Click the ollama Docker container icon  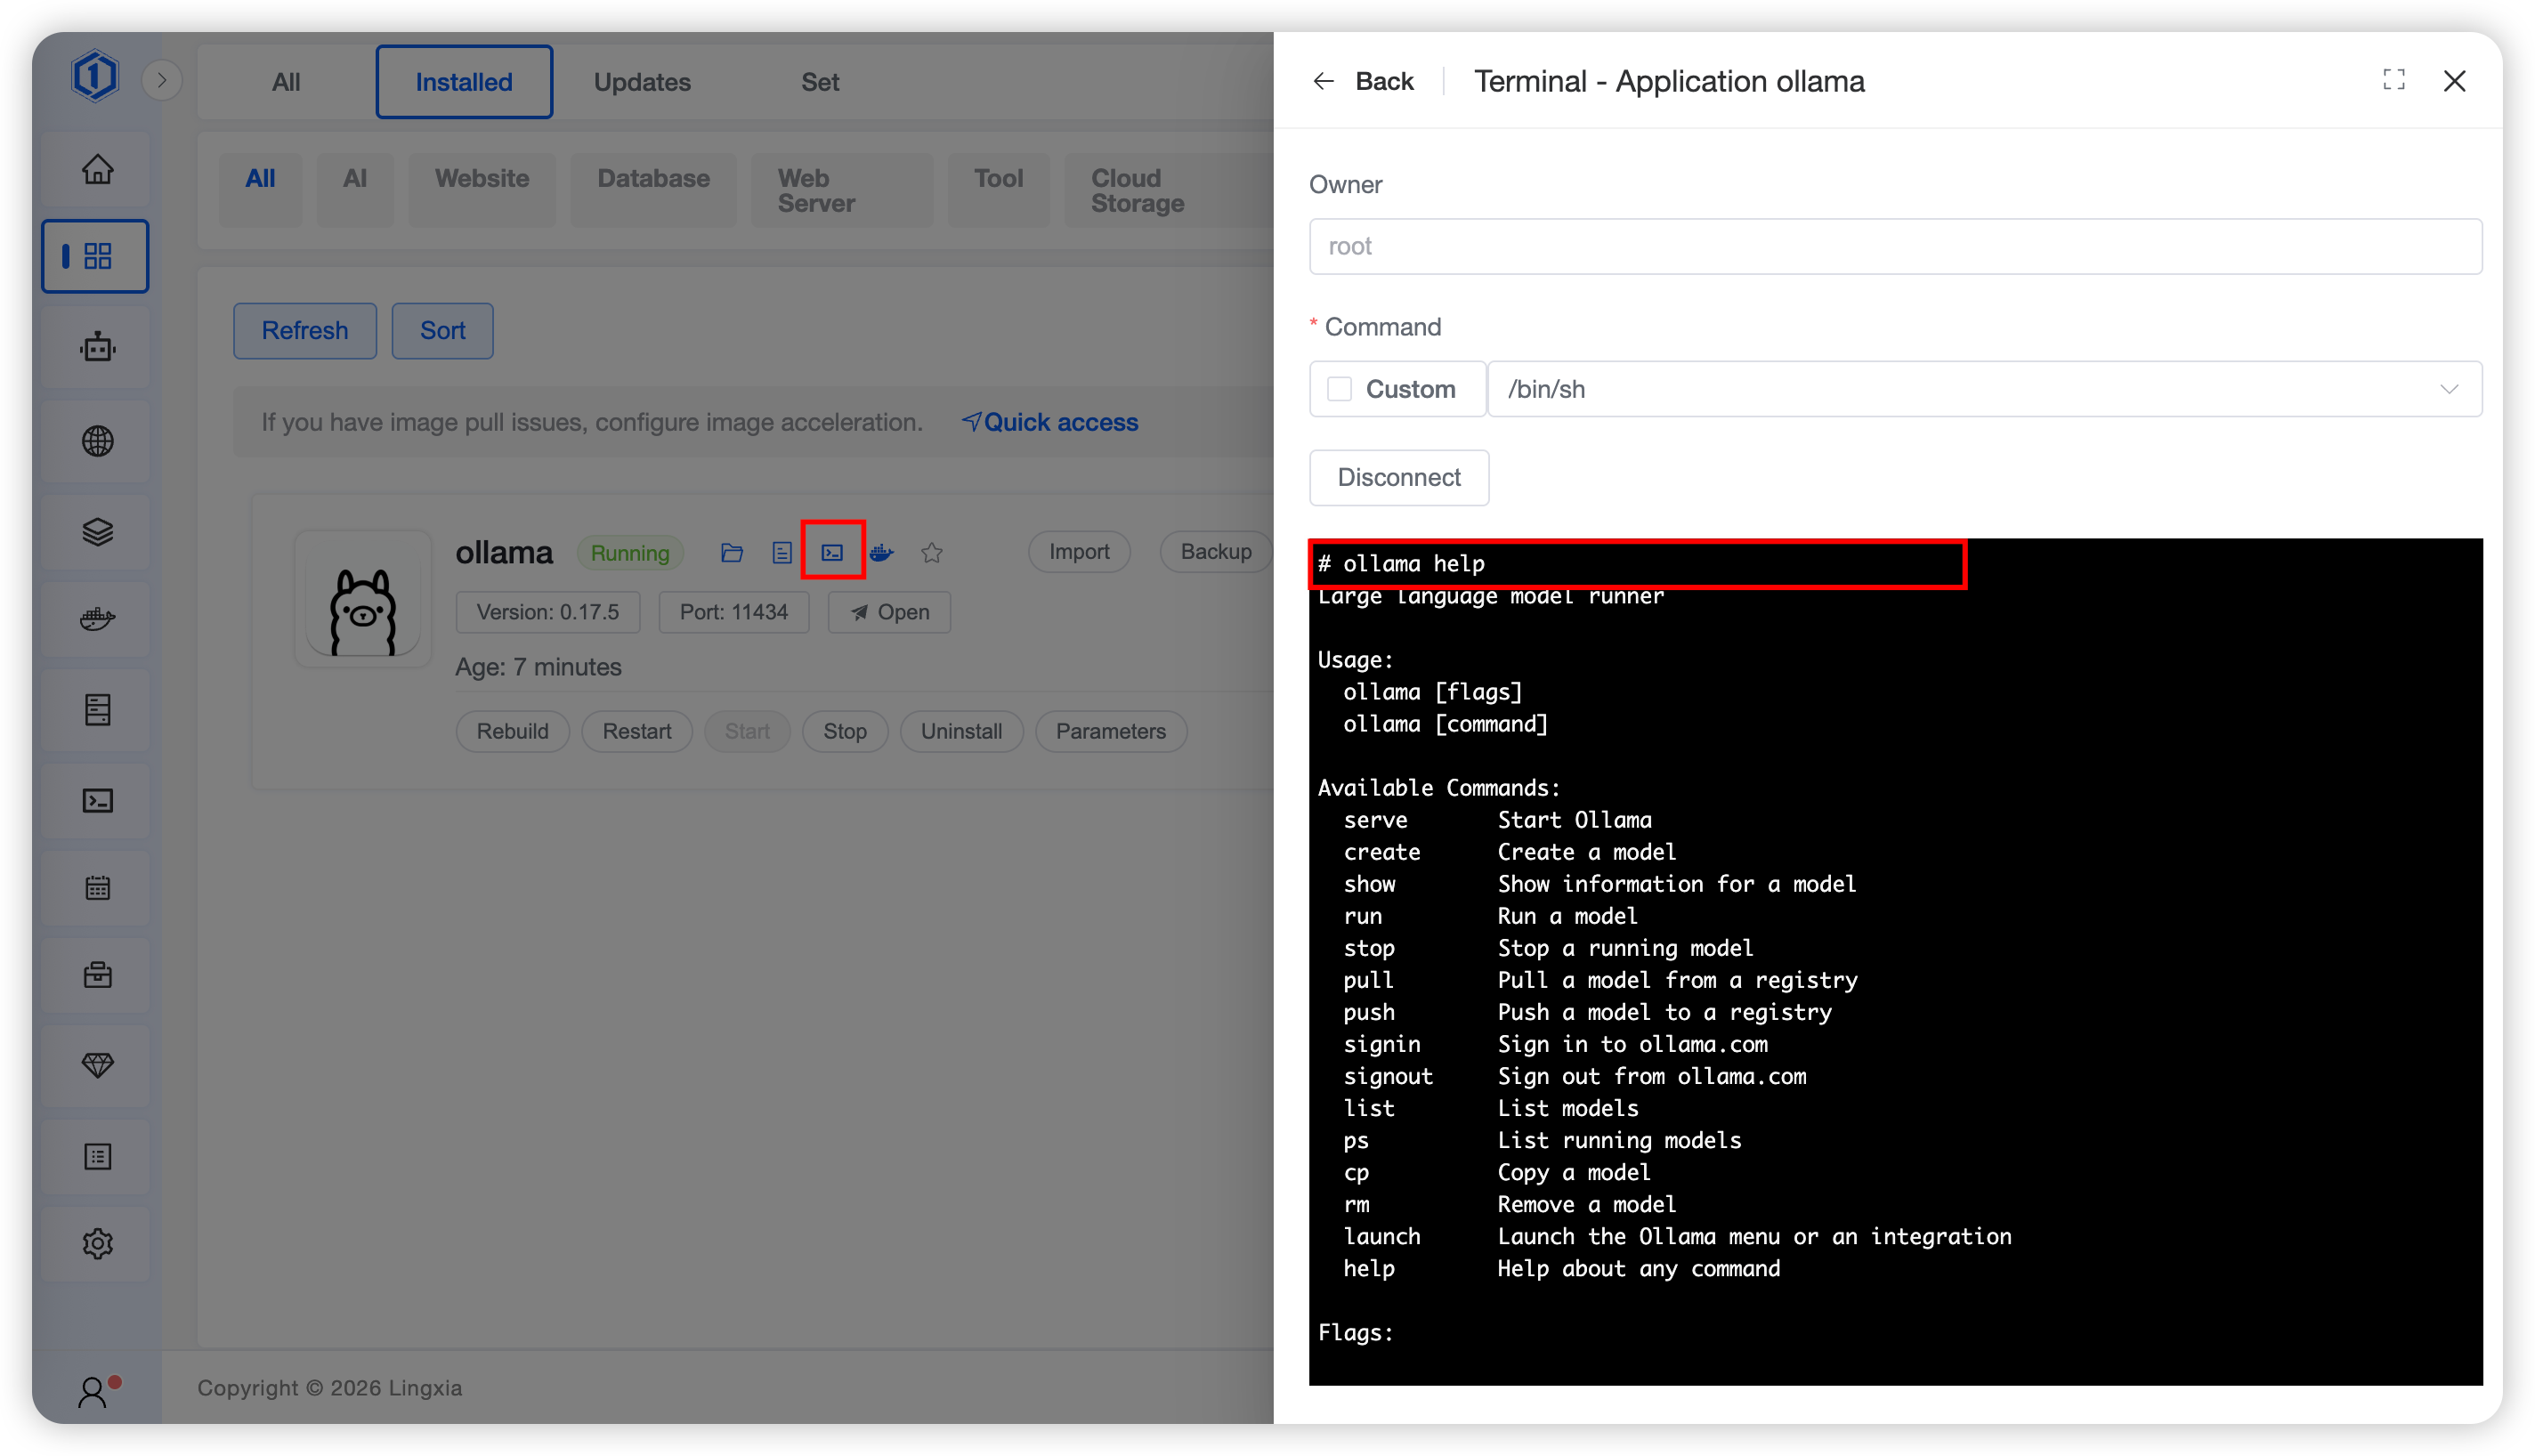(881, 552)
